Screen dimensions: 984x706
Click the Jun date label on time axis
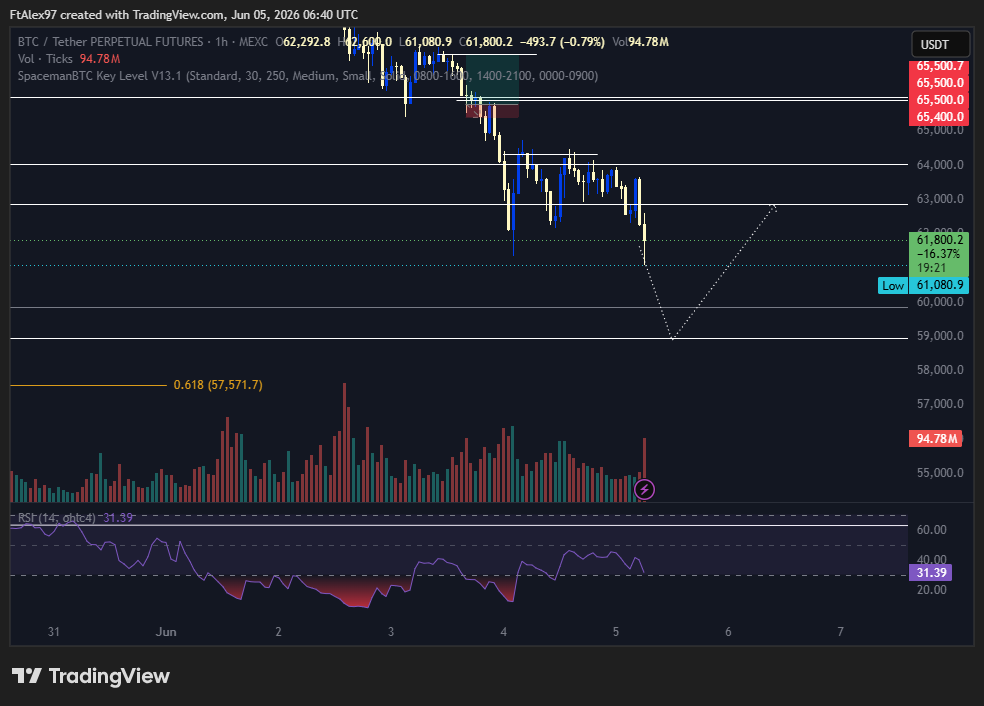[x=166, y=632]
